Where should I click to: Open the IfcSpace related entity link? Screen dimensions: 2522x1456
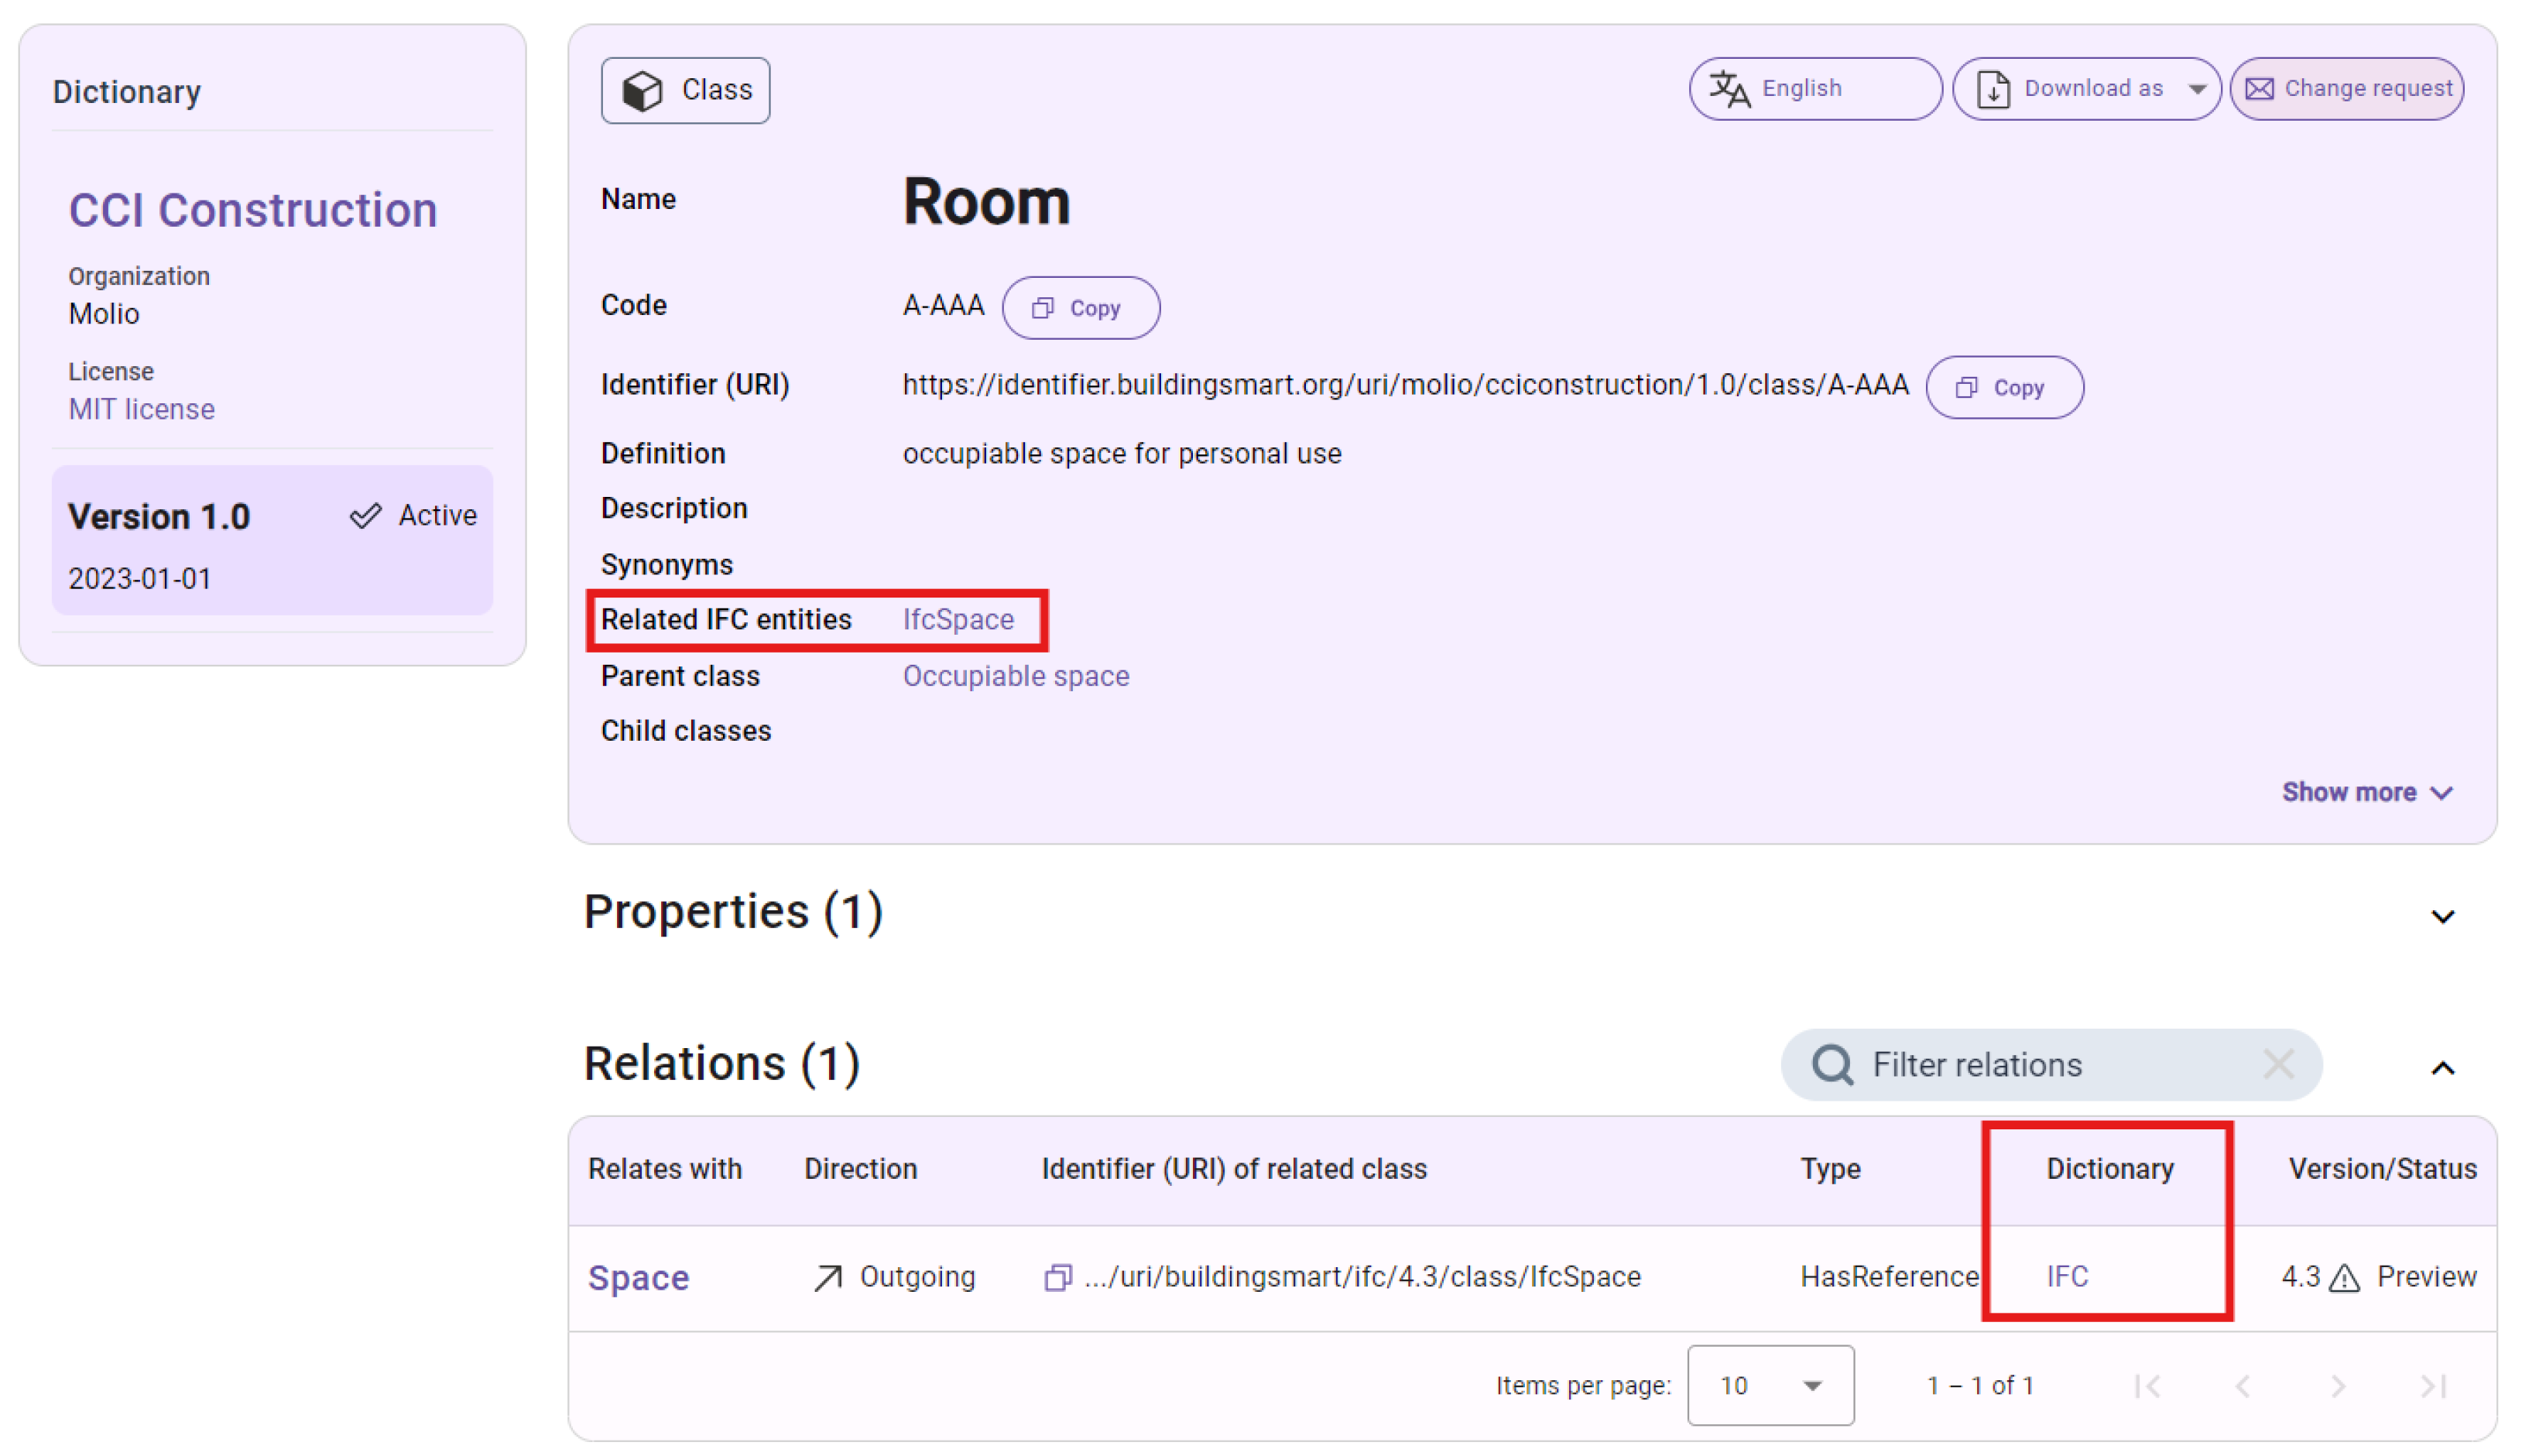(x=957, y=620)
